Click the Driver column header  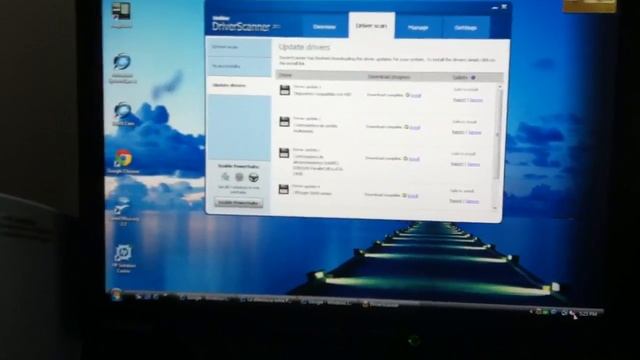coord(285,76)
